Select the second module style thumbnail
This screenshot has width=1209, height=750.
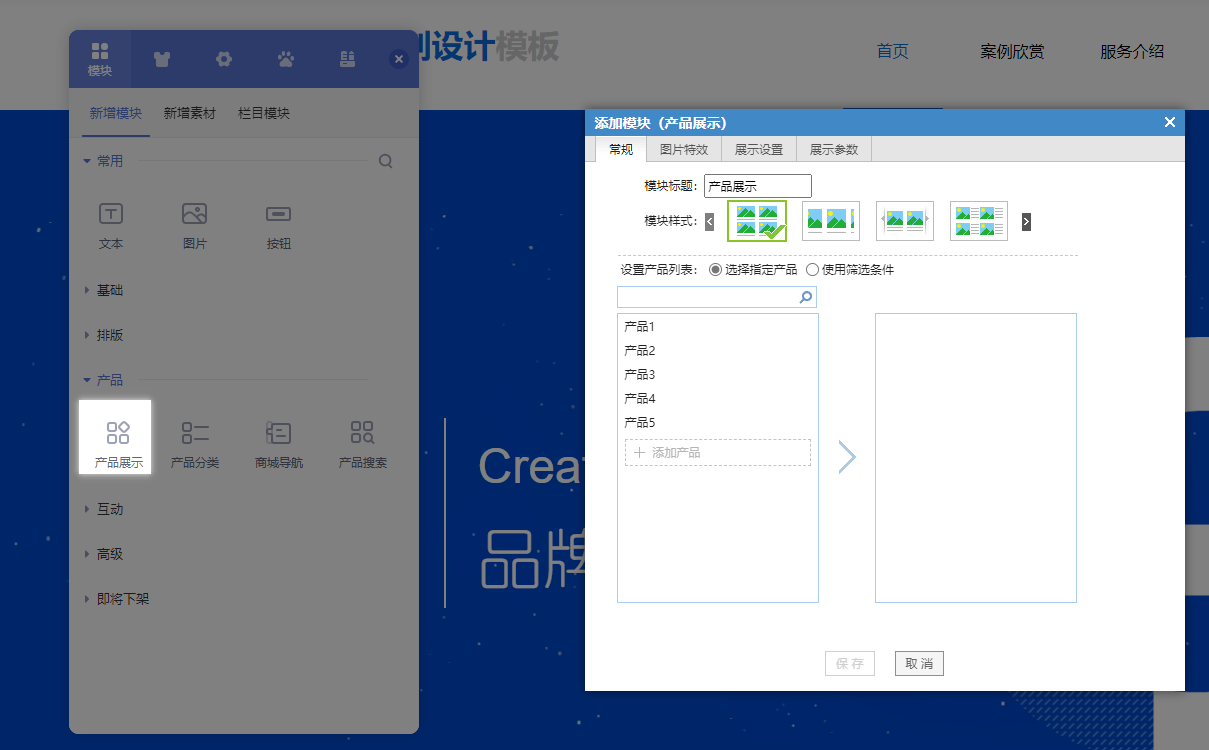(x=830, y=220)
